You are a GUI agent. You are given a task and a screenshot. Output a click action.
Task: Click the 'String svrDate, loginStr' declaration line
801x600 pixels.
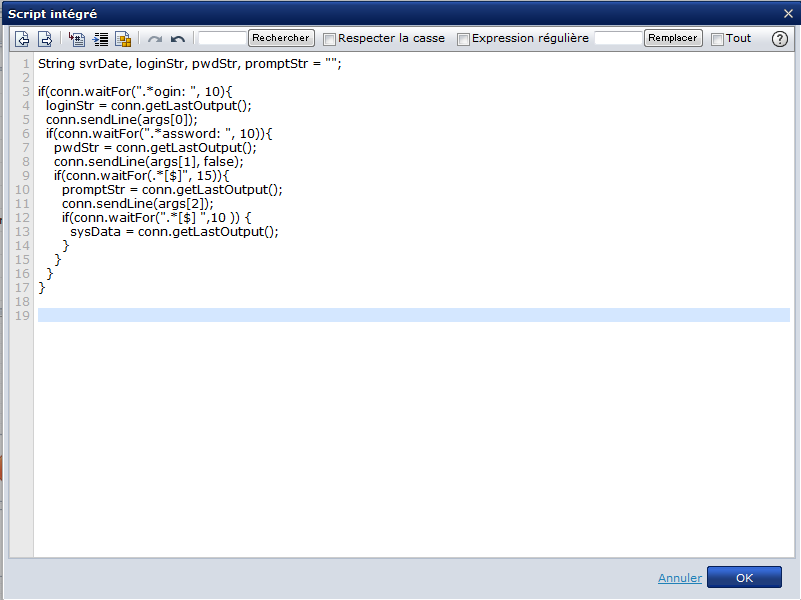pyautogui.click(x=190, y=64)
